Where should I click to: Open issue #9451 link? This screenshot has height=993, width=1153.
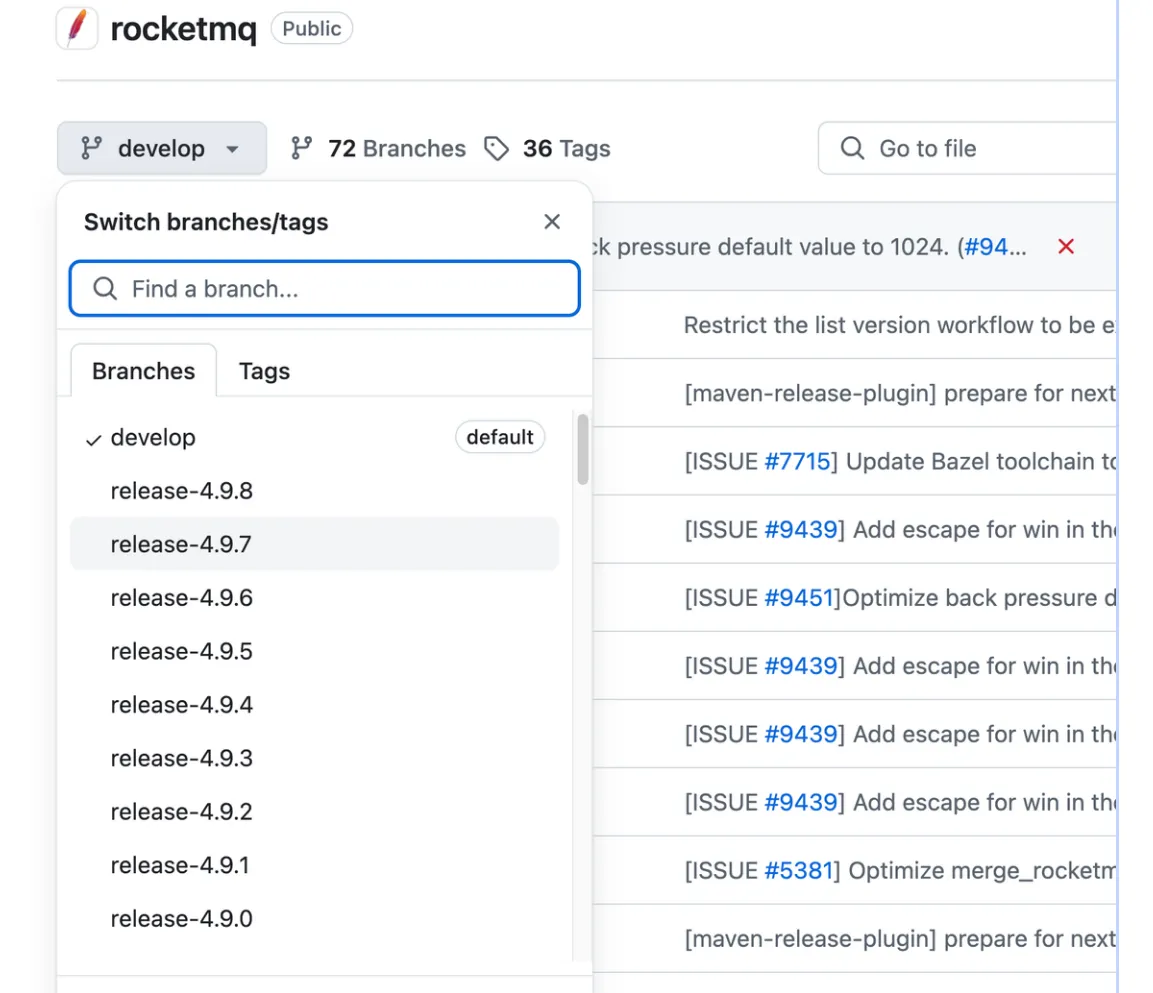(x=799, y=597)
